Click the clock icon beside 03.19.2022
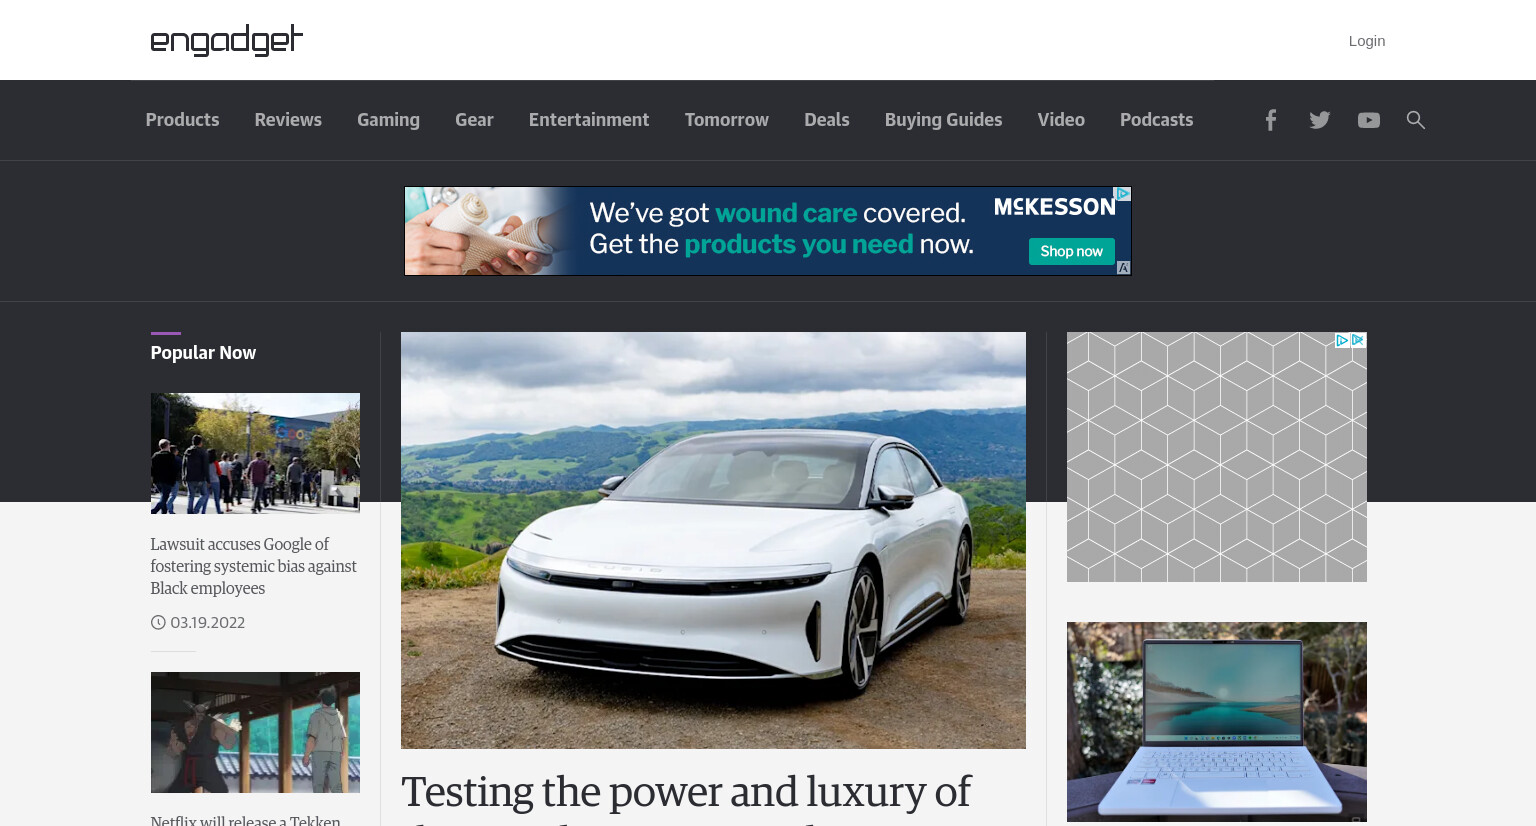The image size is (1536, 826). point(158,622)
